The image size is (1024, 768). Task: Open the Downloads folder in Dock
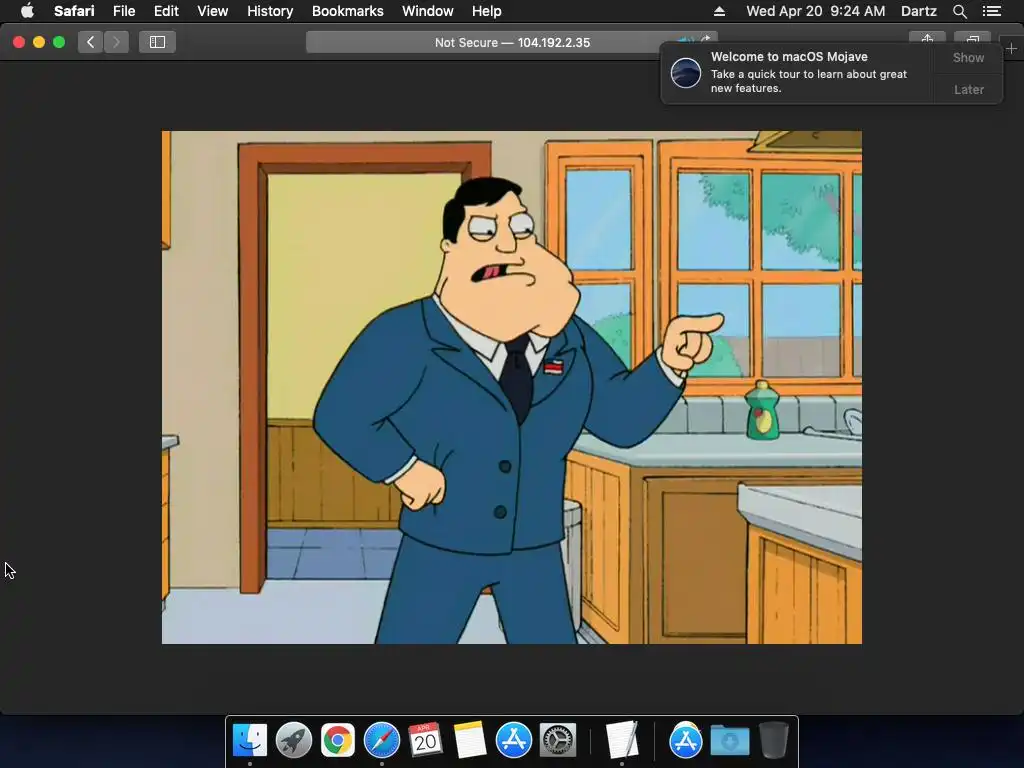pyautogui.click(x=729, y=740)
